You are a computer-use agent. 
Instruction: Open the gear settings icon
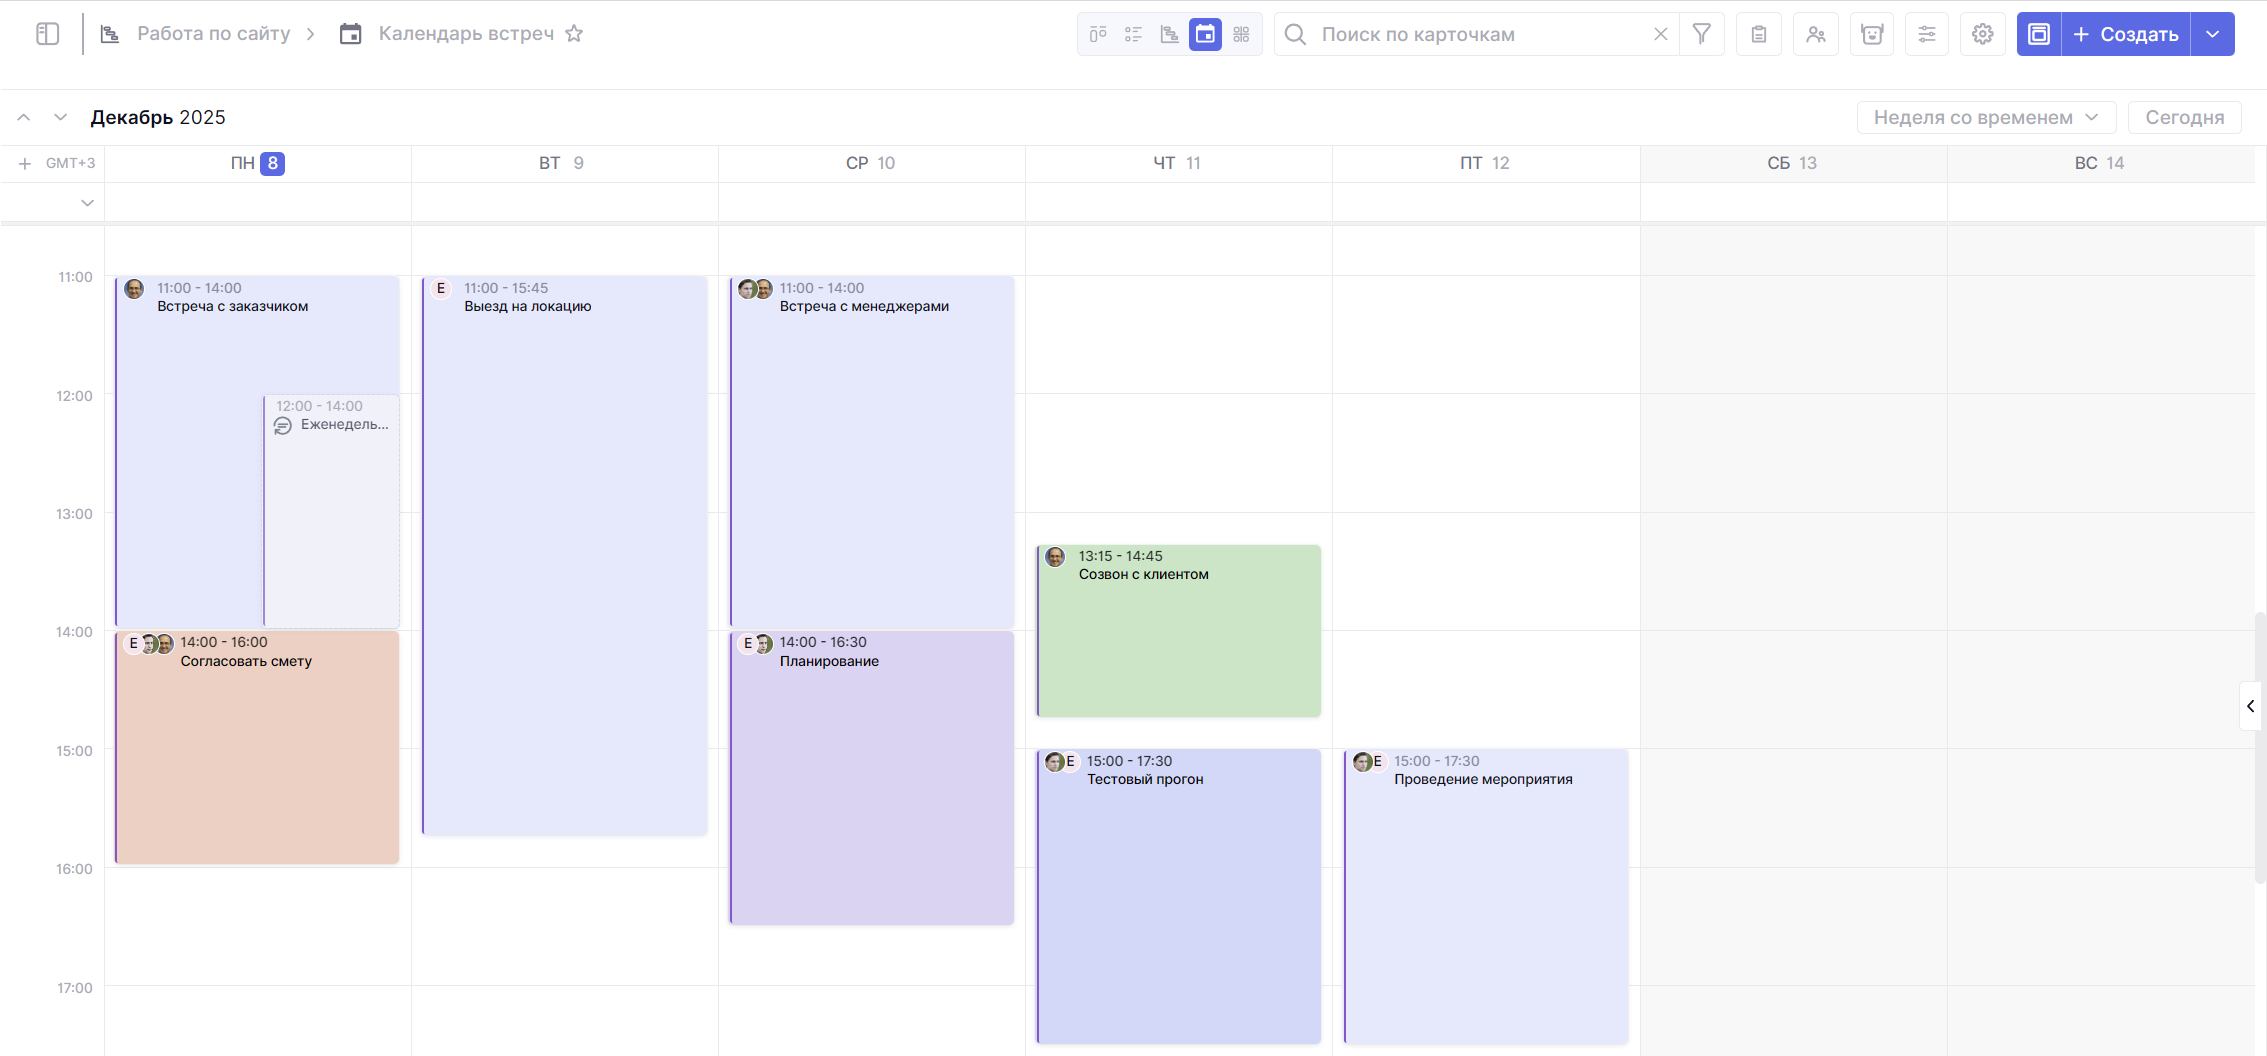tap(1983, 34)
